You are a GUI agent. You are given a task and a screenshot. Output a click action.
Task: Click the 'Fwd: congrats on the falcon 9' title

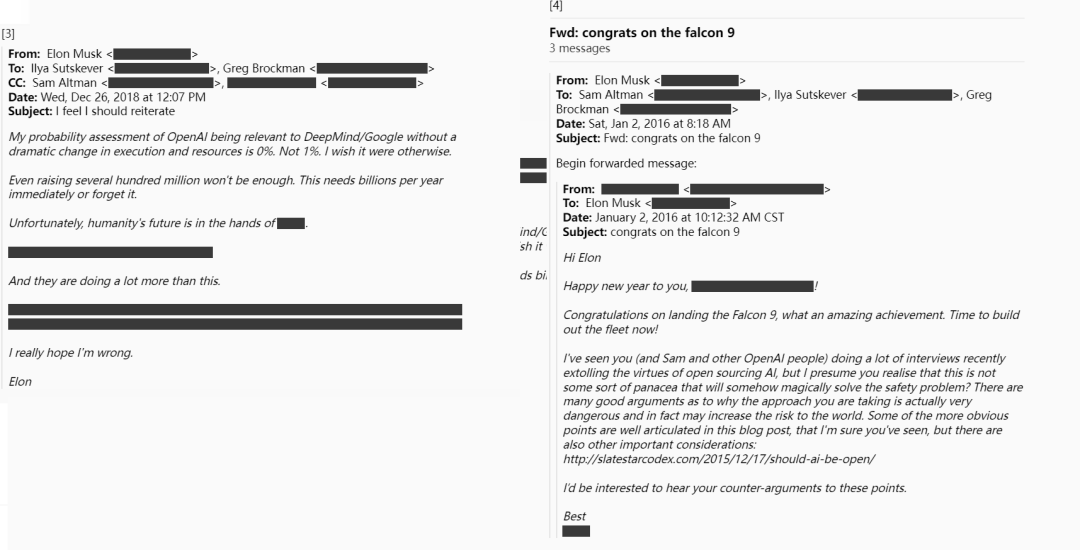642,32
